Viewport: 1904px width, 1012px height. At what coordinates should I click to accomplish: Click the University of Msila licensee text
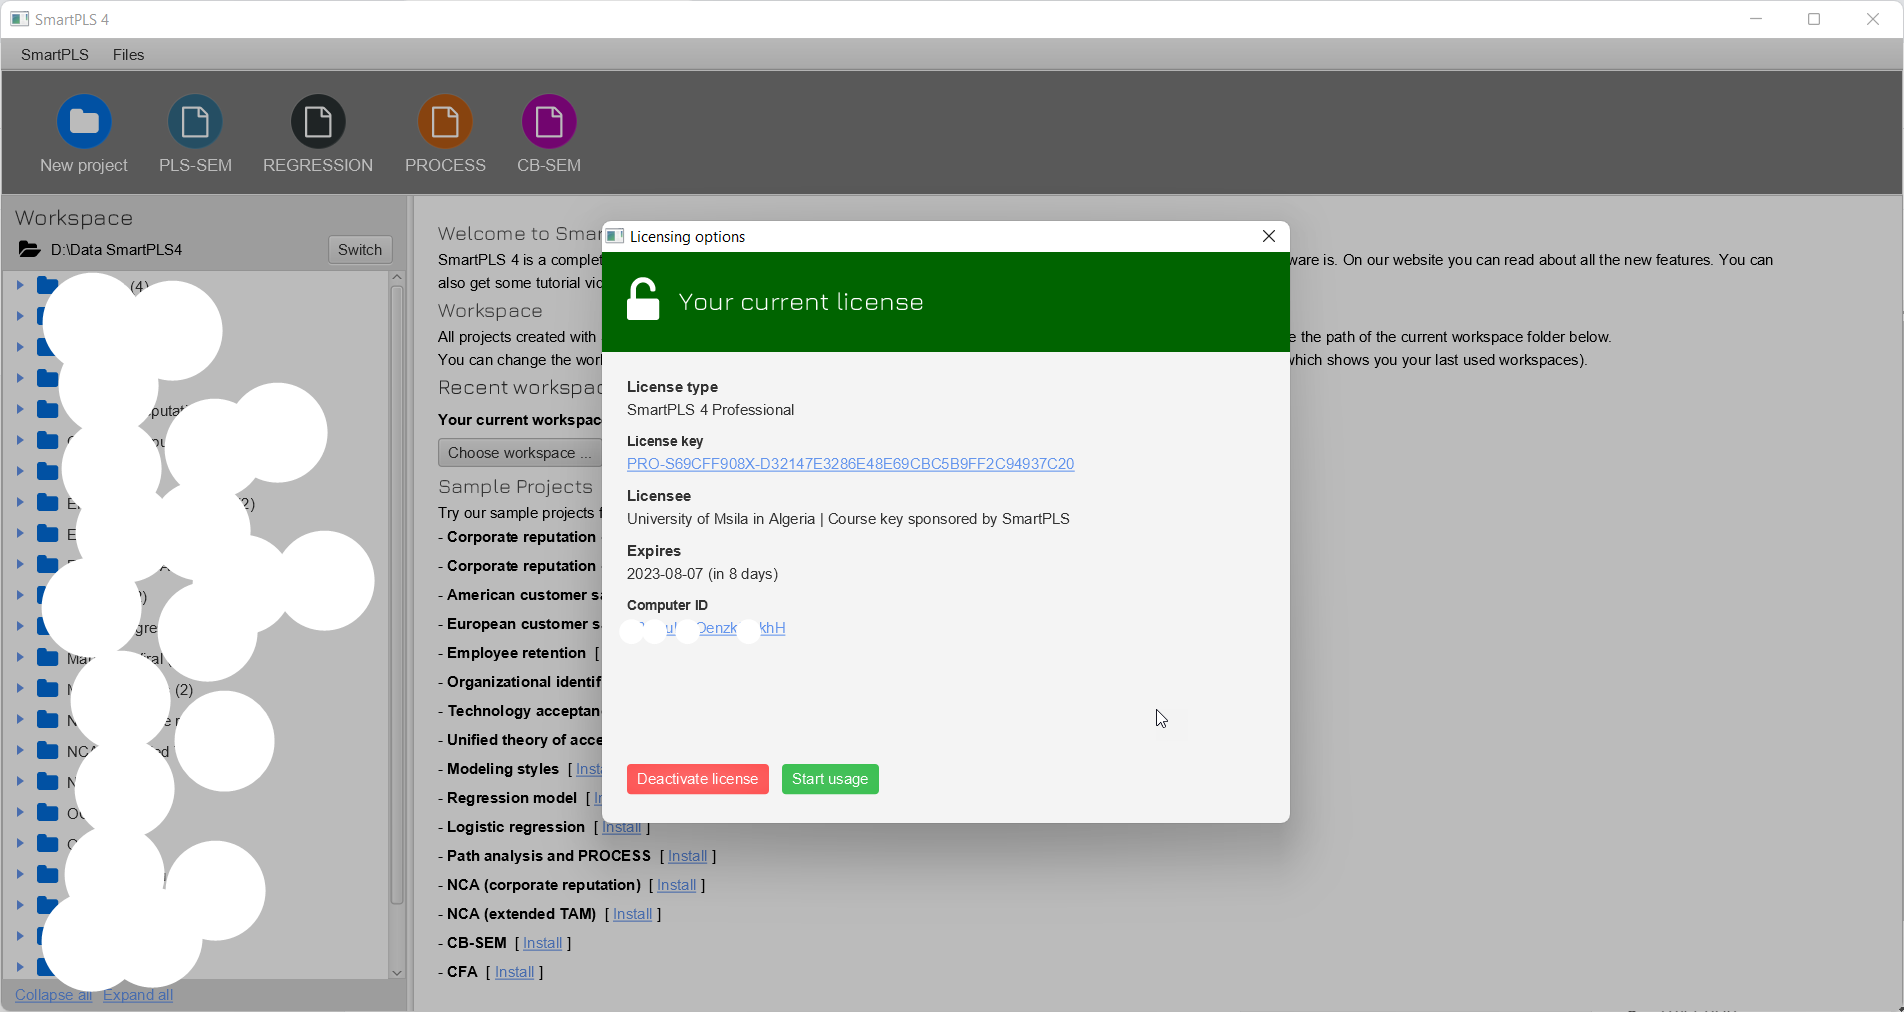(x=848, y=519)
